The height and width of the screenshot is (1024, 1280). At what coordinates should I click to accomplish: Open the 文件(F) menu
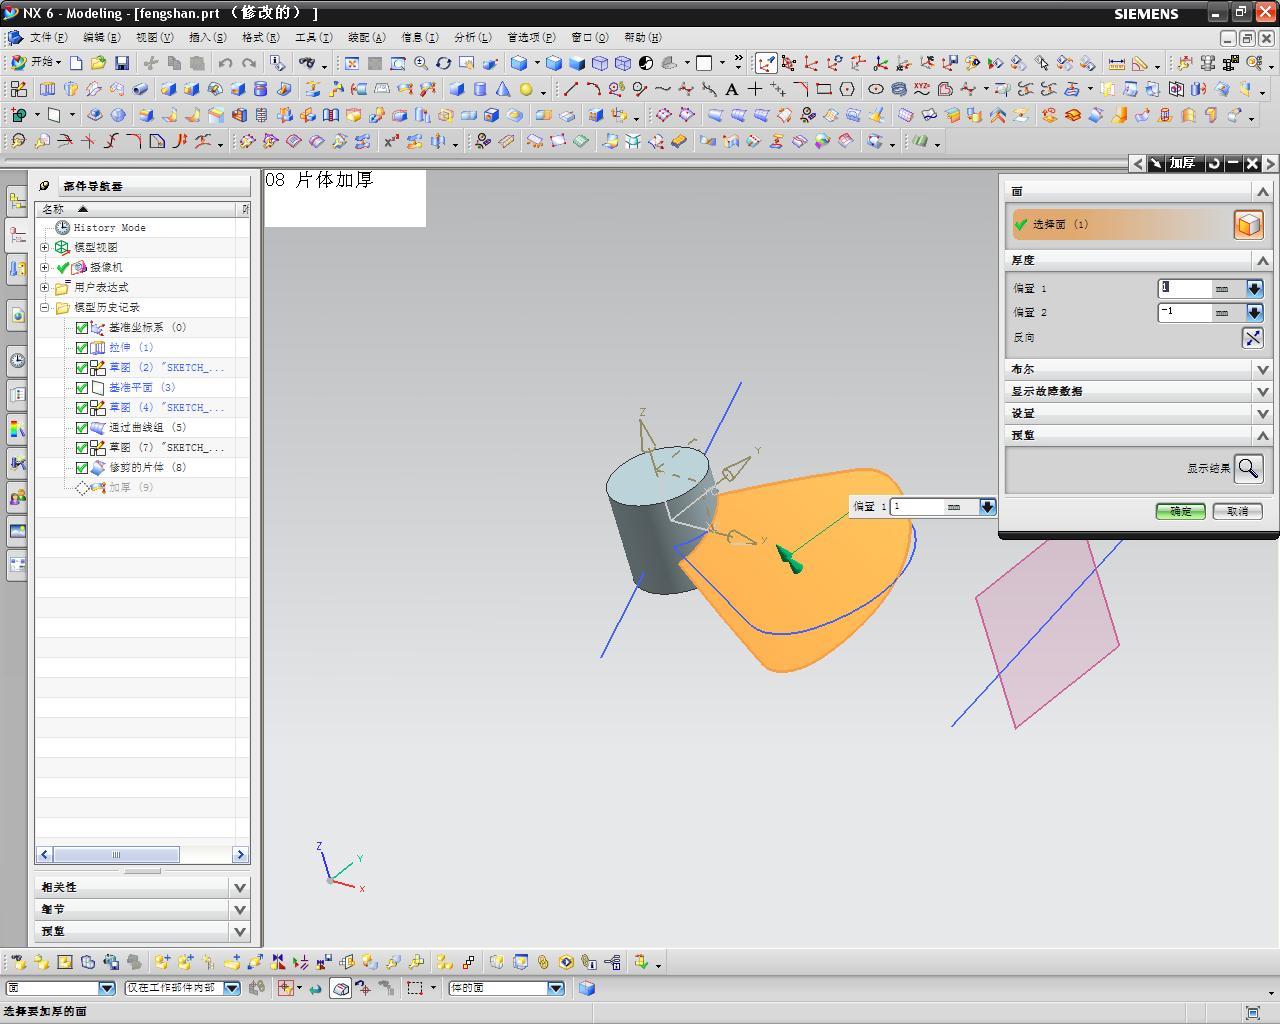coord(48,37)
